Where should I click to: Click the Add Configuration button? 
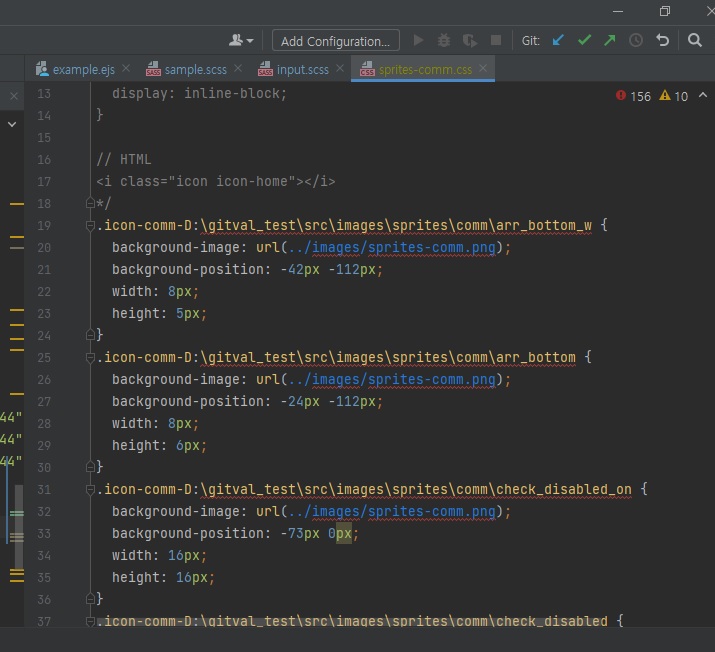pos(335,41)
